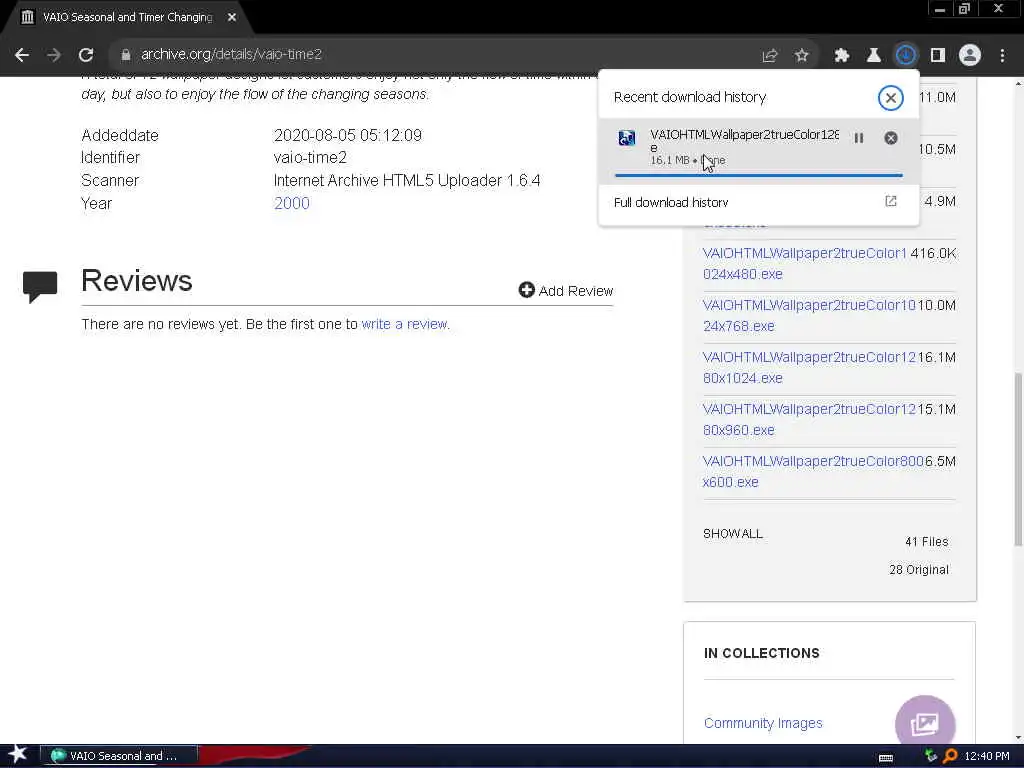Reload the archive.org page
The image size is (1024, 768).
[x=86, y=55]
